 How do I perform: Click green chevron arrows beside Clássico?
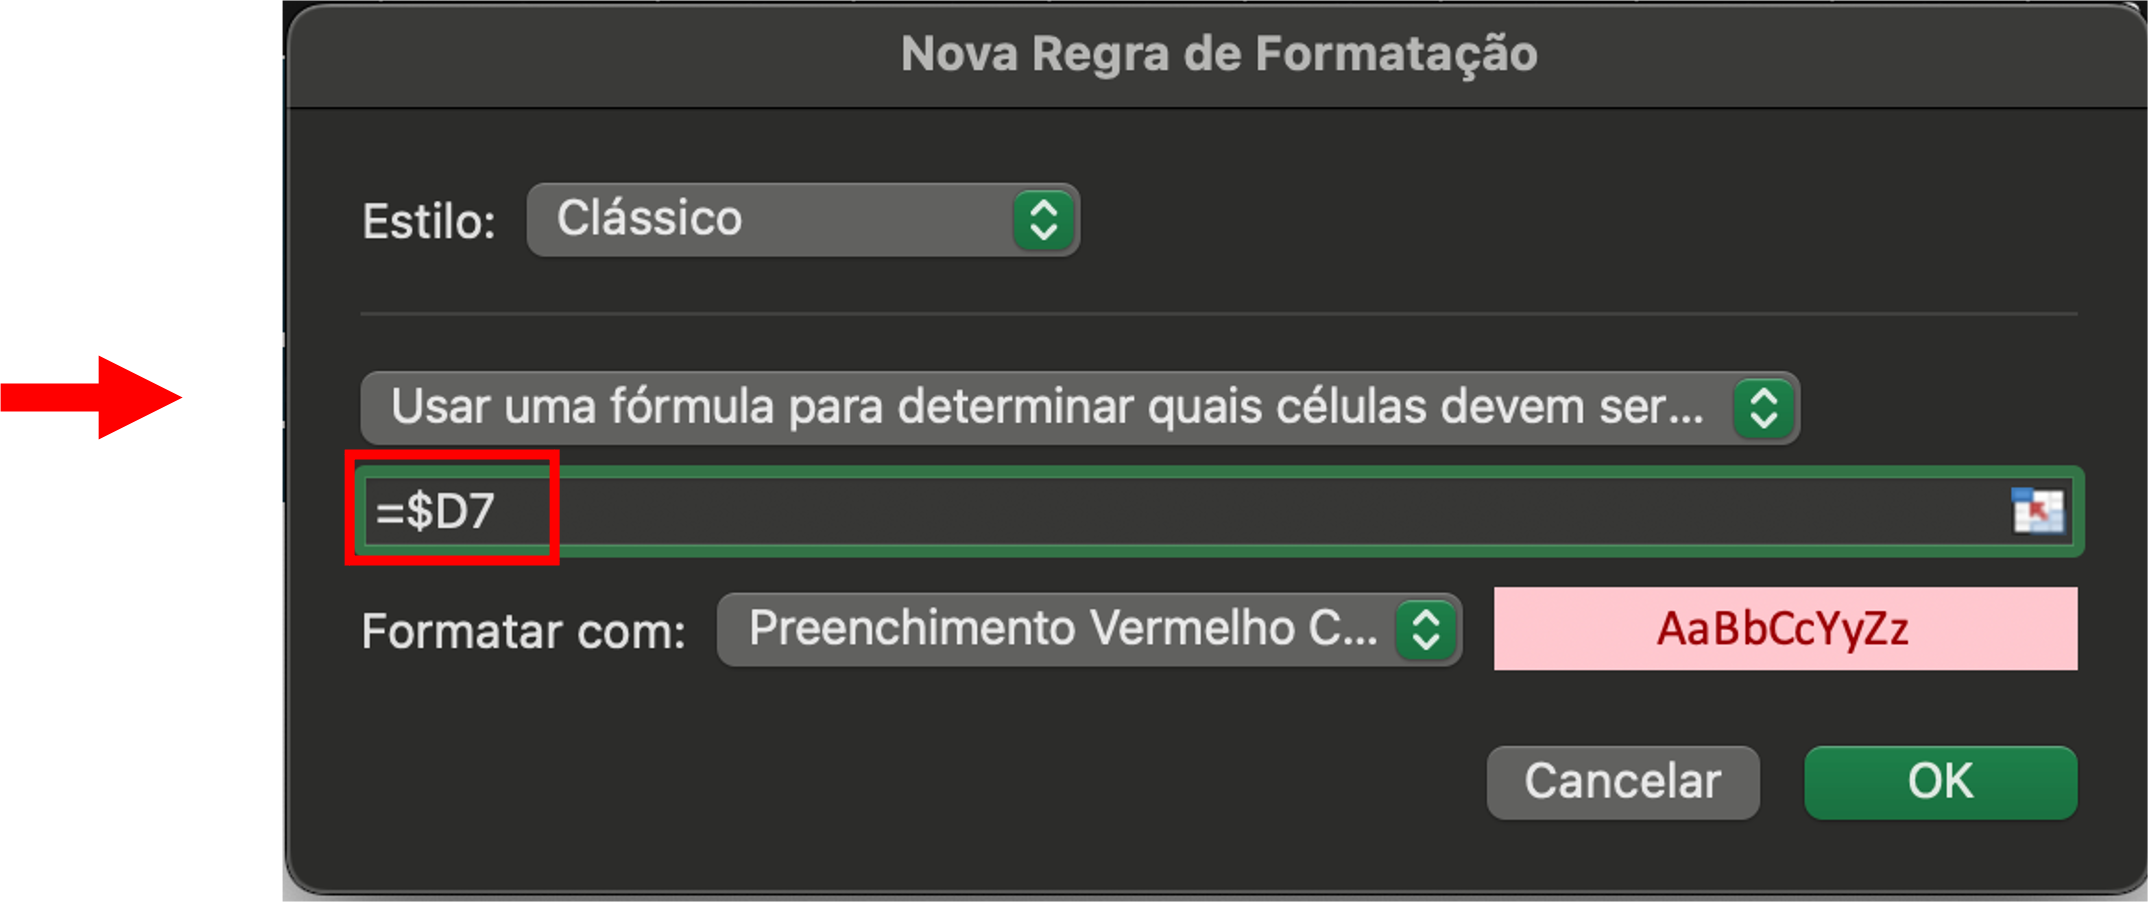tap(1043, 220)
